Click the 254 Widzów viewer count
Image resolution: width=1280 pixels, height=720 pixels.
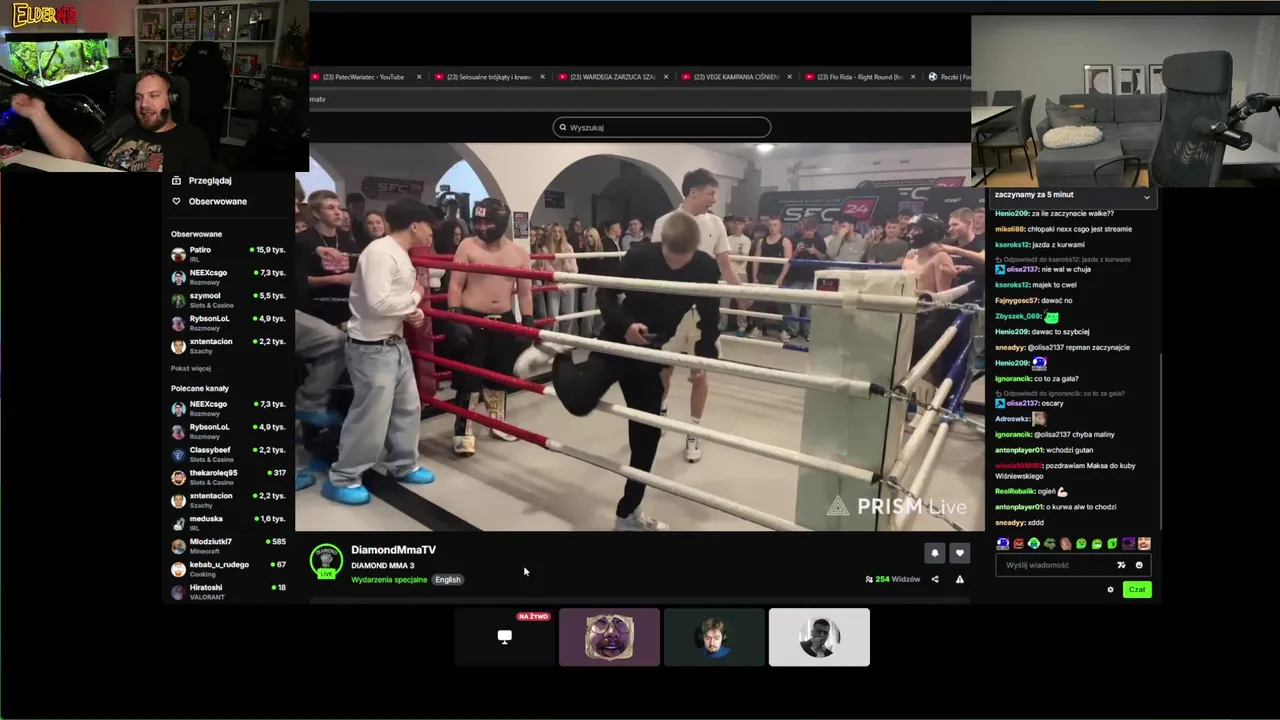893,579
